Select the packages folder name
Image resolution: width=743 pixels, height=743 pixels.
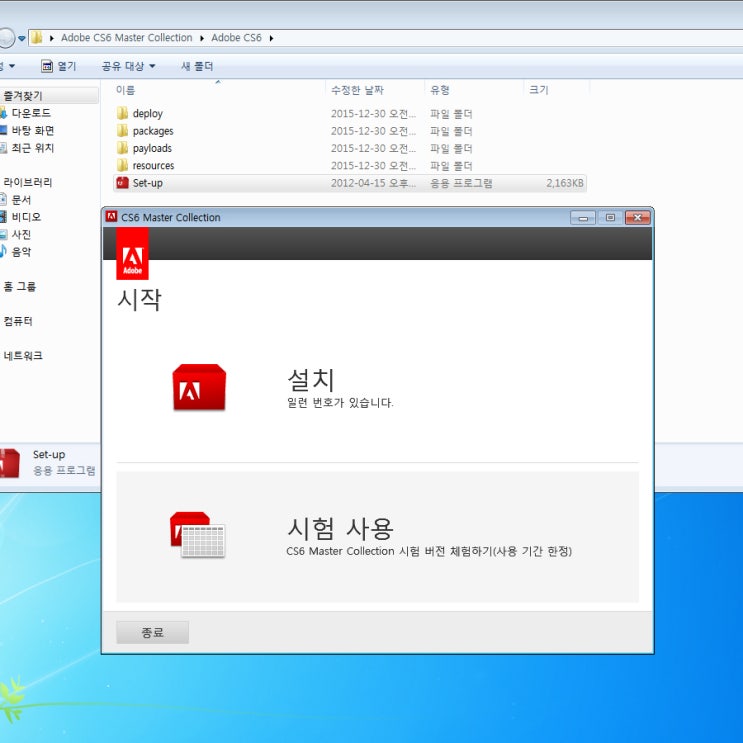pyautogui.click(x=153, y=131)
